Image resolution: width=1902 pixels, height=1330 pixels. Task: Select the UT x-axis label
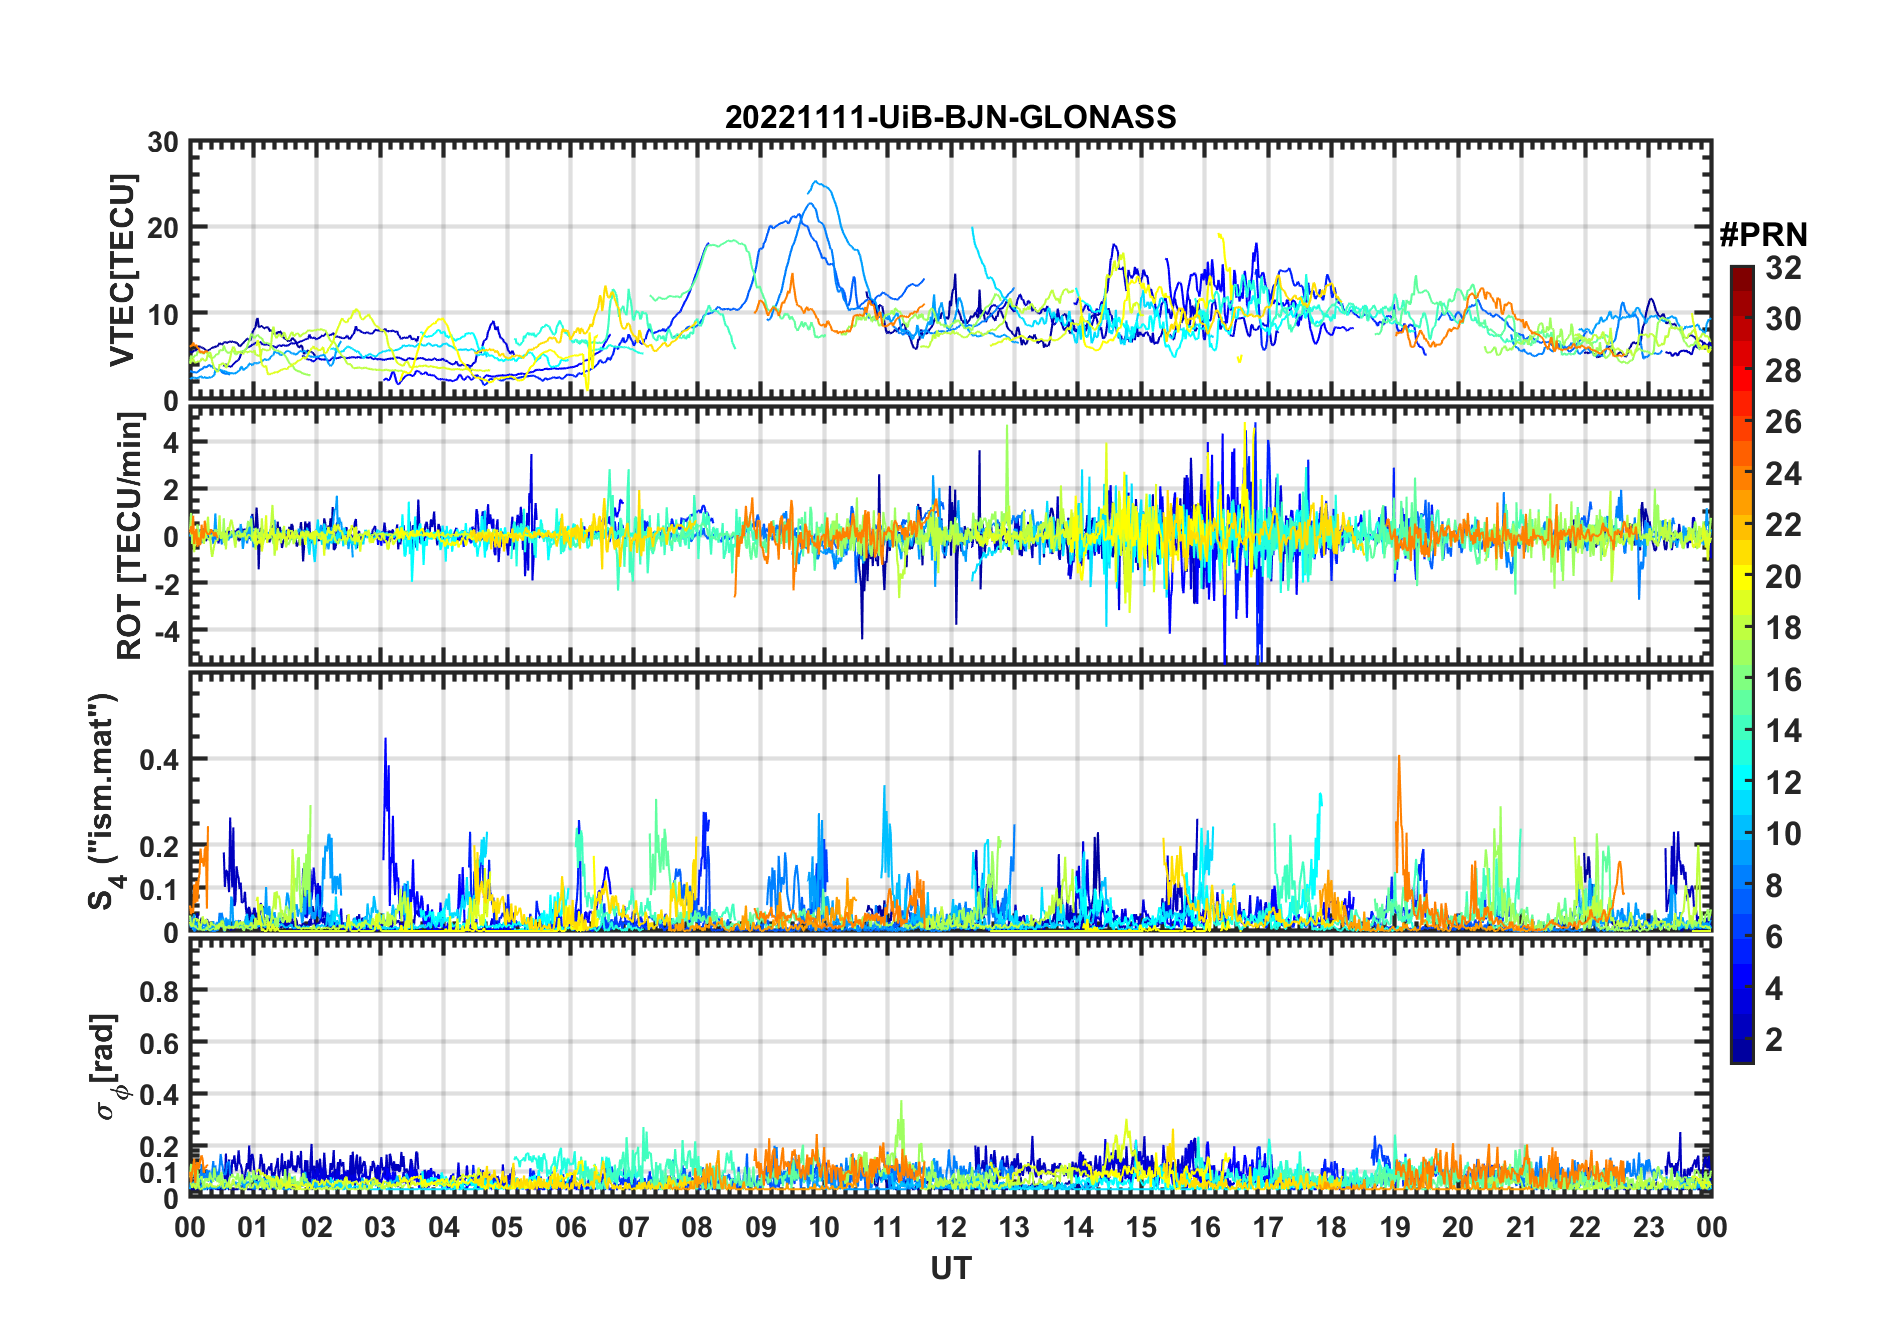951,1269
